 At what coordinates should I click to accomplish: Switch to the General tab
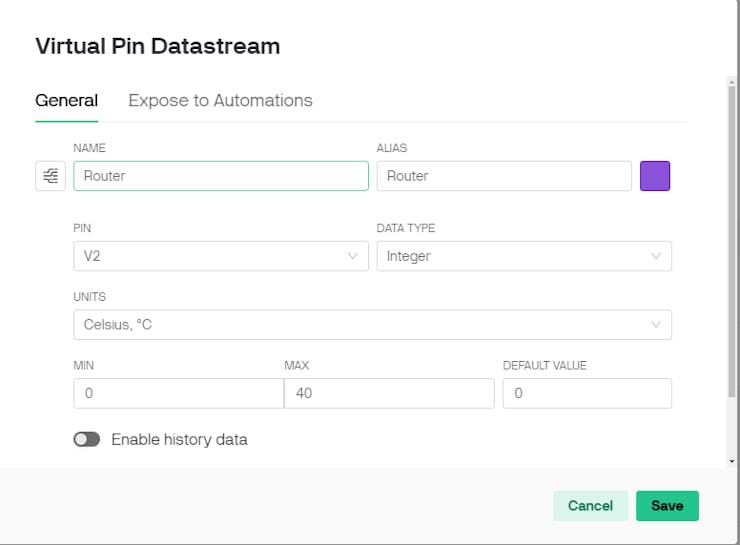pos(66,100)
